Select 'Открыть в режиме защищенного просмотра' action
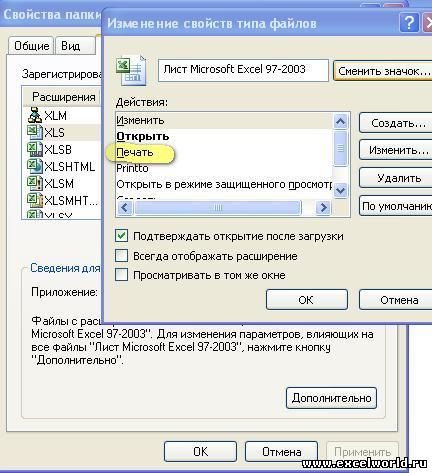 coord(224,184)
